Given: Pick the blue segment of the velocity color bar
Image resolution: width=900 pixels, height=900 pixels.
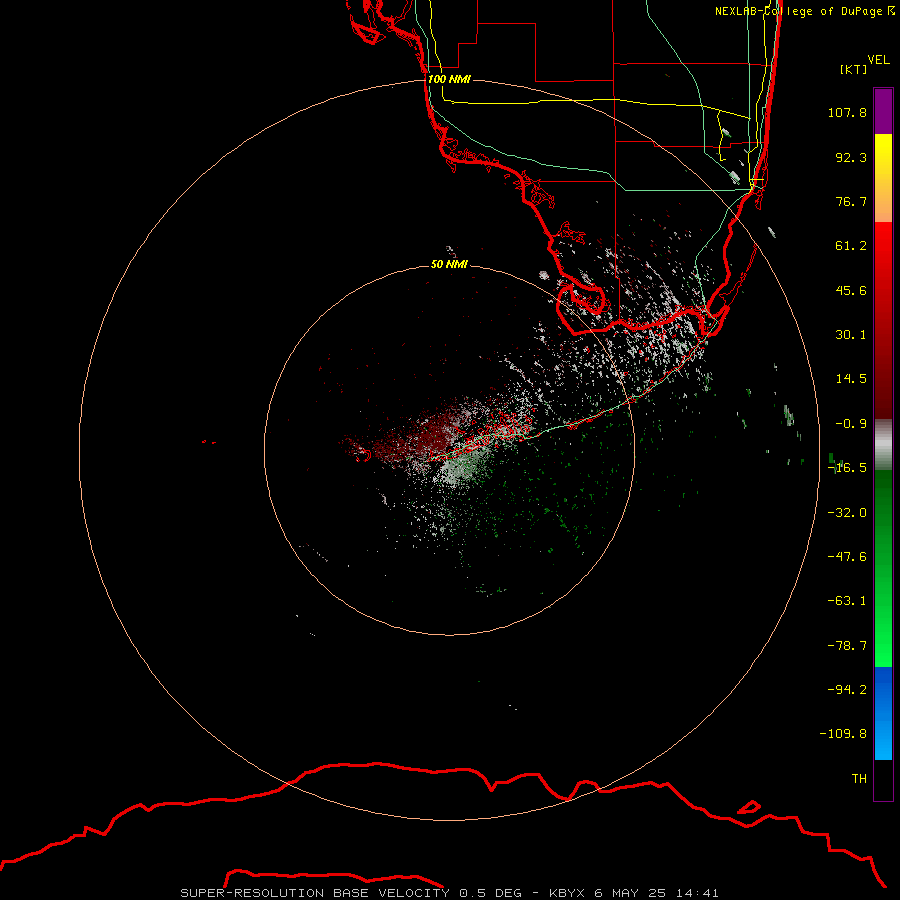Looking at the screenshot, I should [x=883, y=713].
